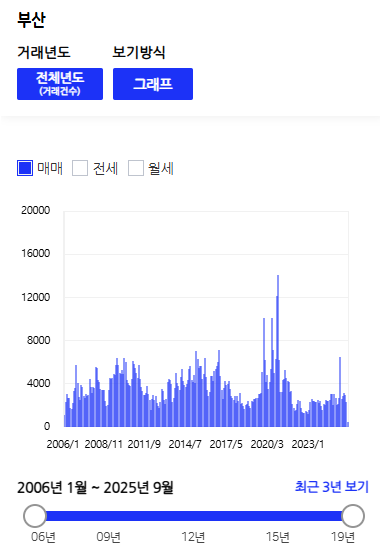
Task: Click the 06년 slider tick label
Action: coord(43,537)
